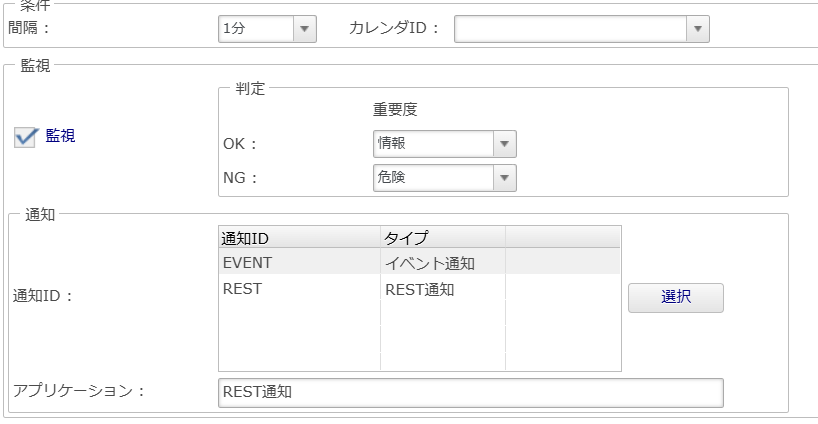Toggle the 監視 checkbox

pyautogui.click(x=26, y=137)
